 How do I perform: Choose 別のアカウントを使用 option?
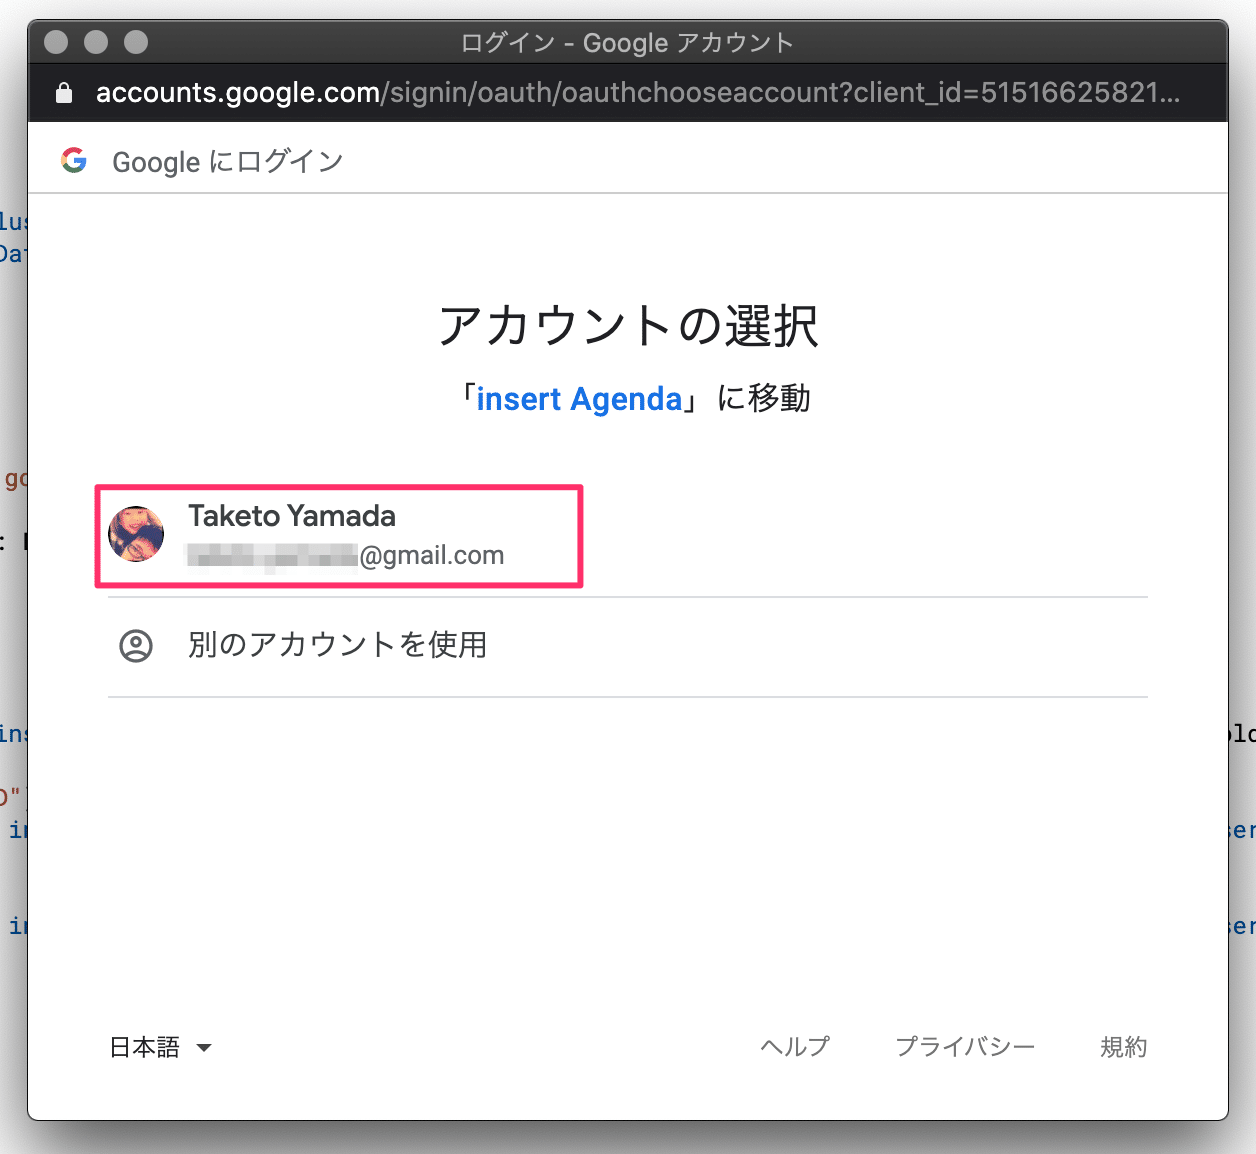[x=627, y=646]
